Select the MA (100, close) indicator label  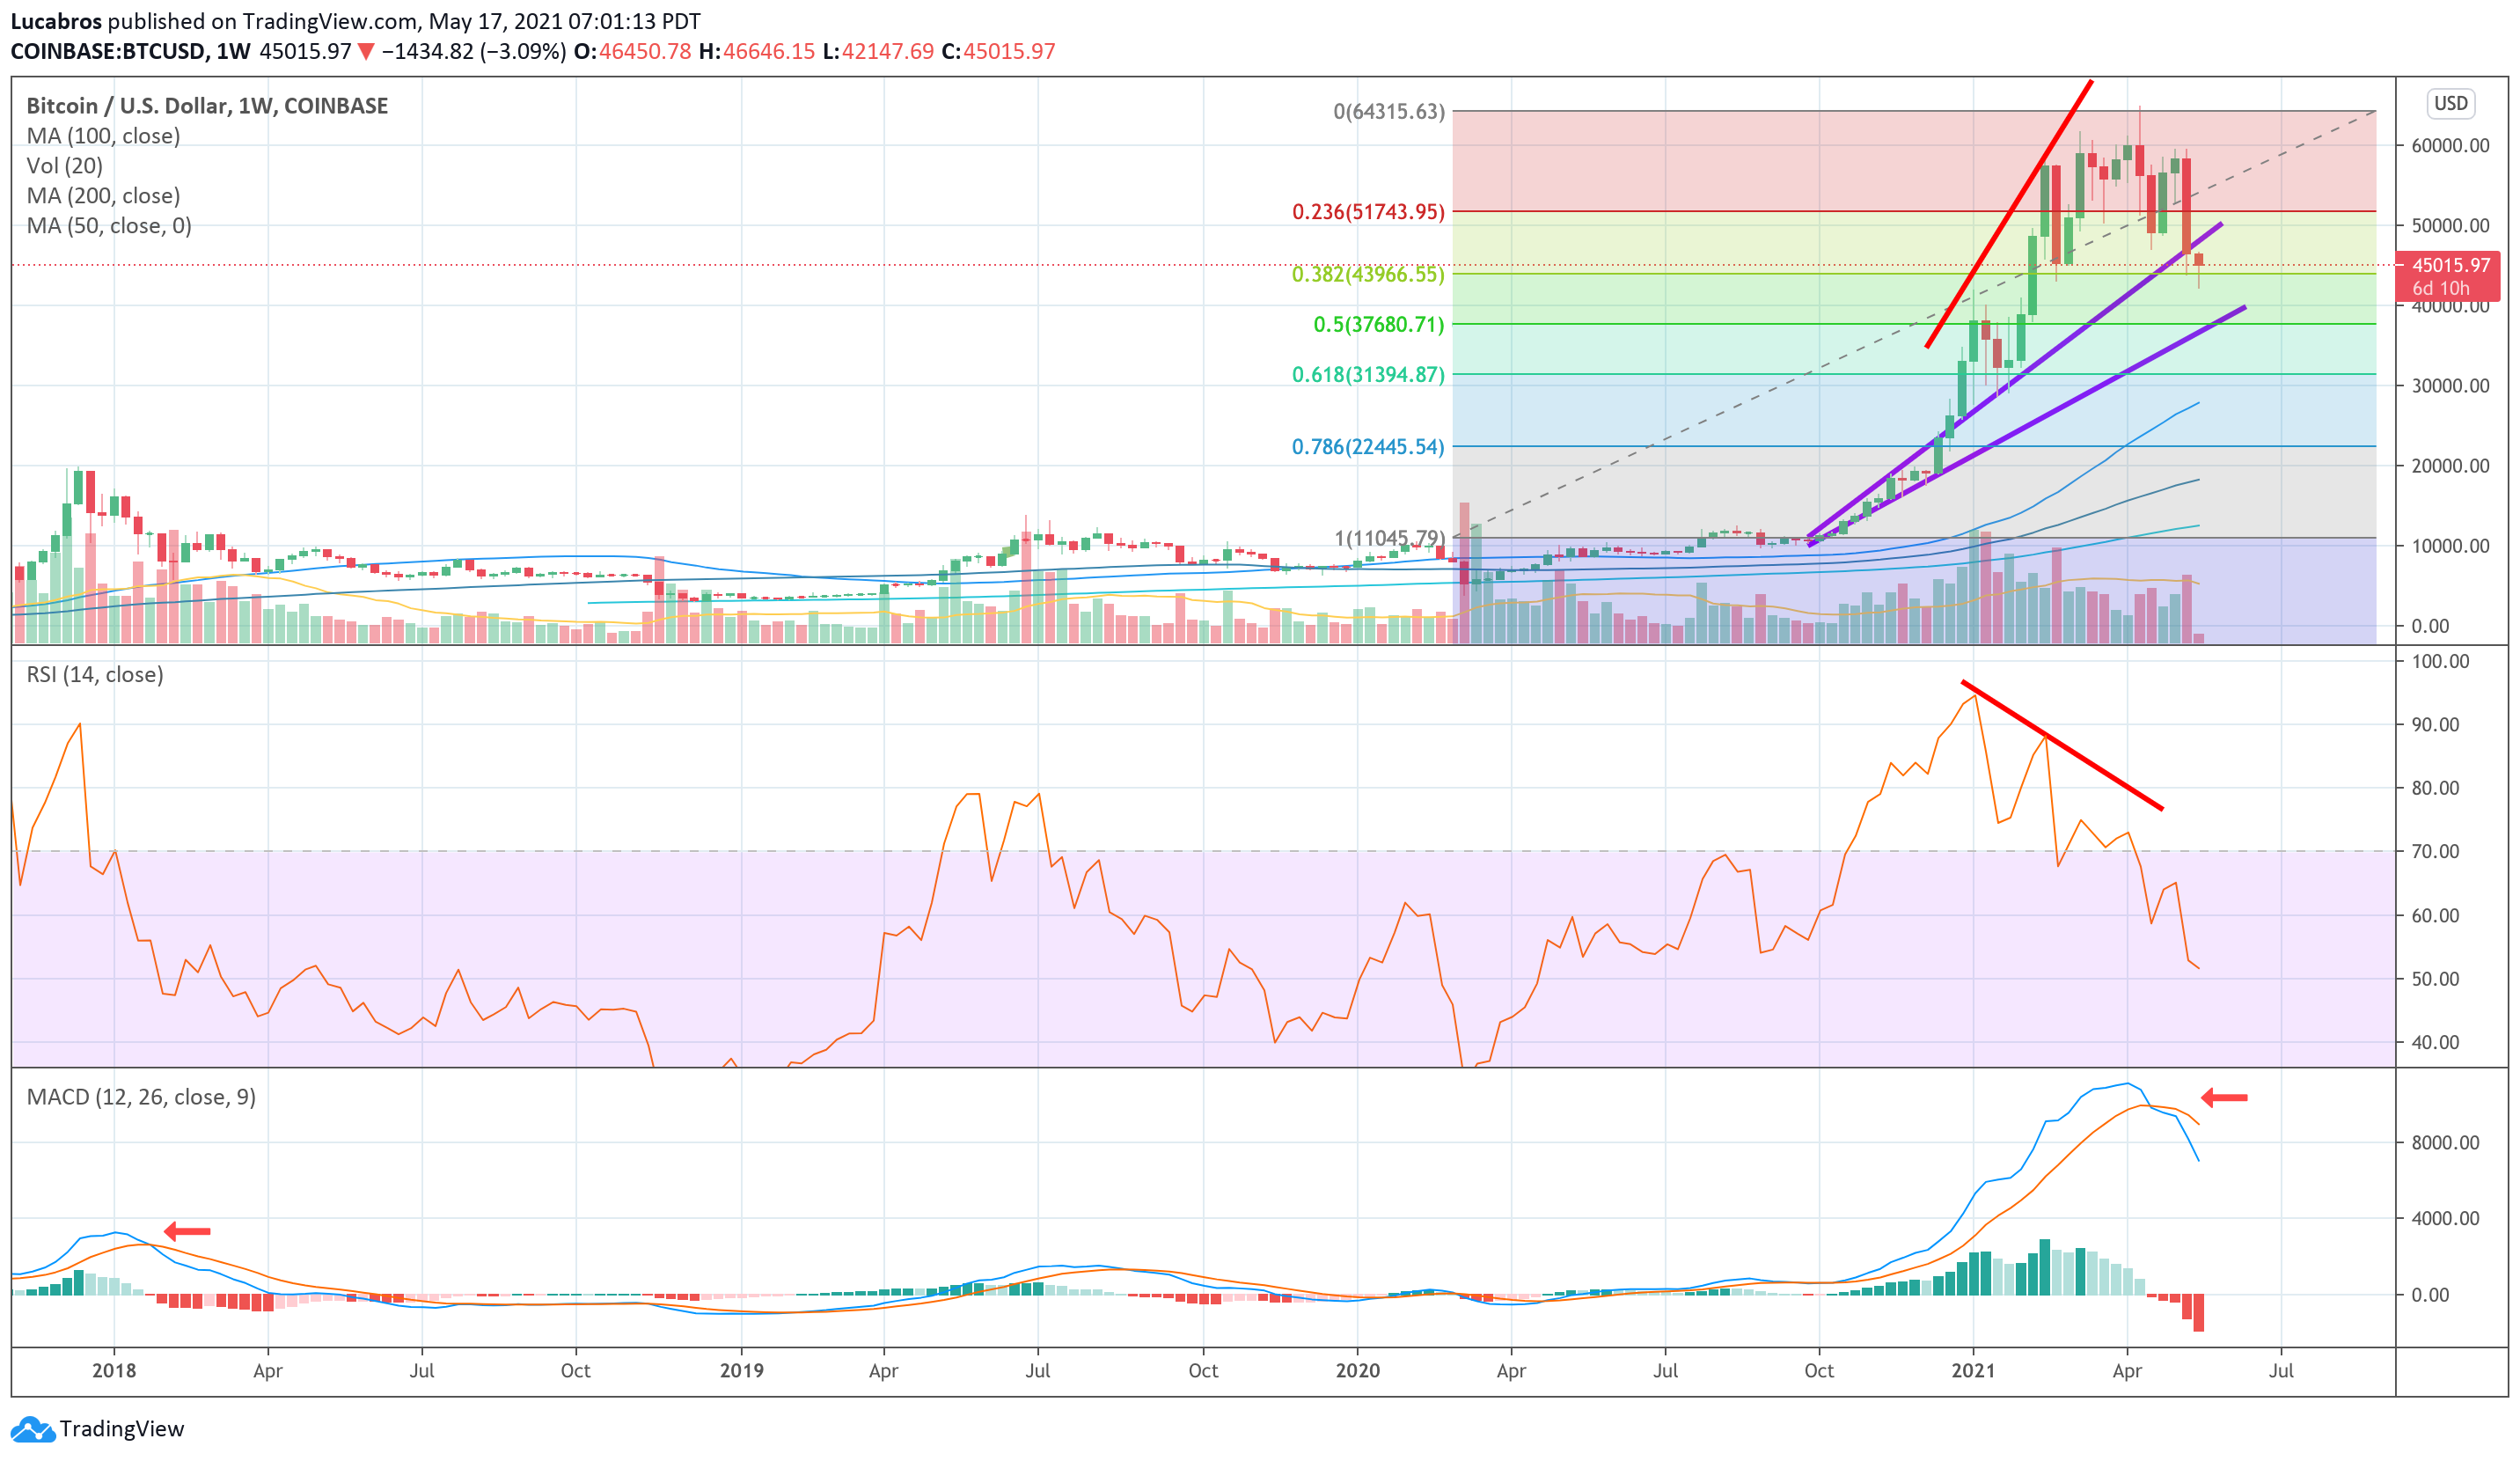click(x=103, y=136)
